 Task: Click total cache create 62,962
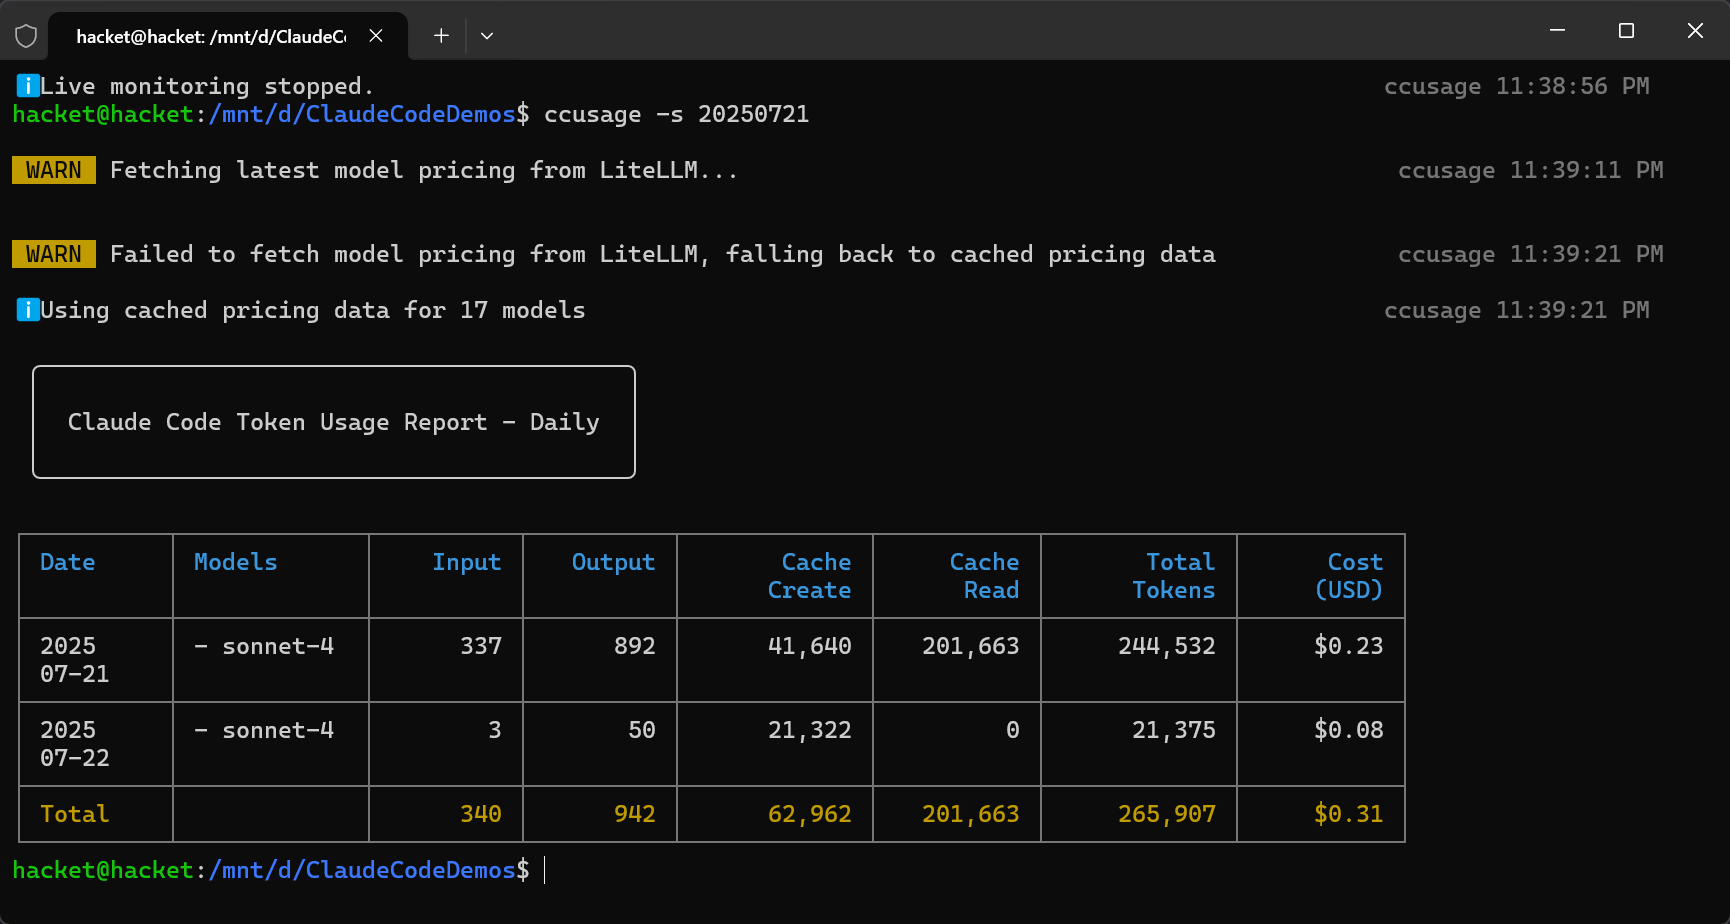tap(810, 814)
